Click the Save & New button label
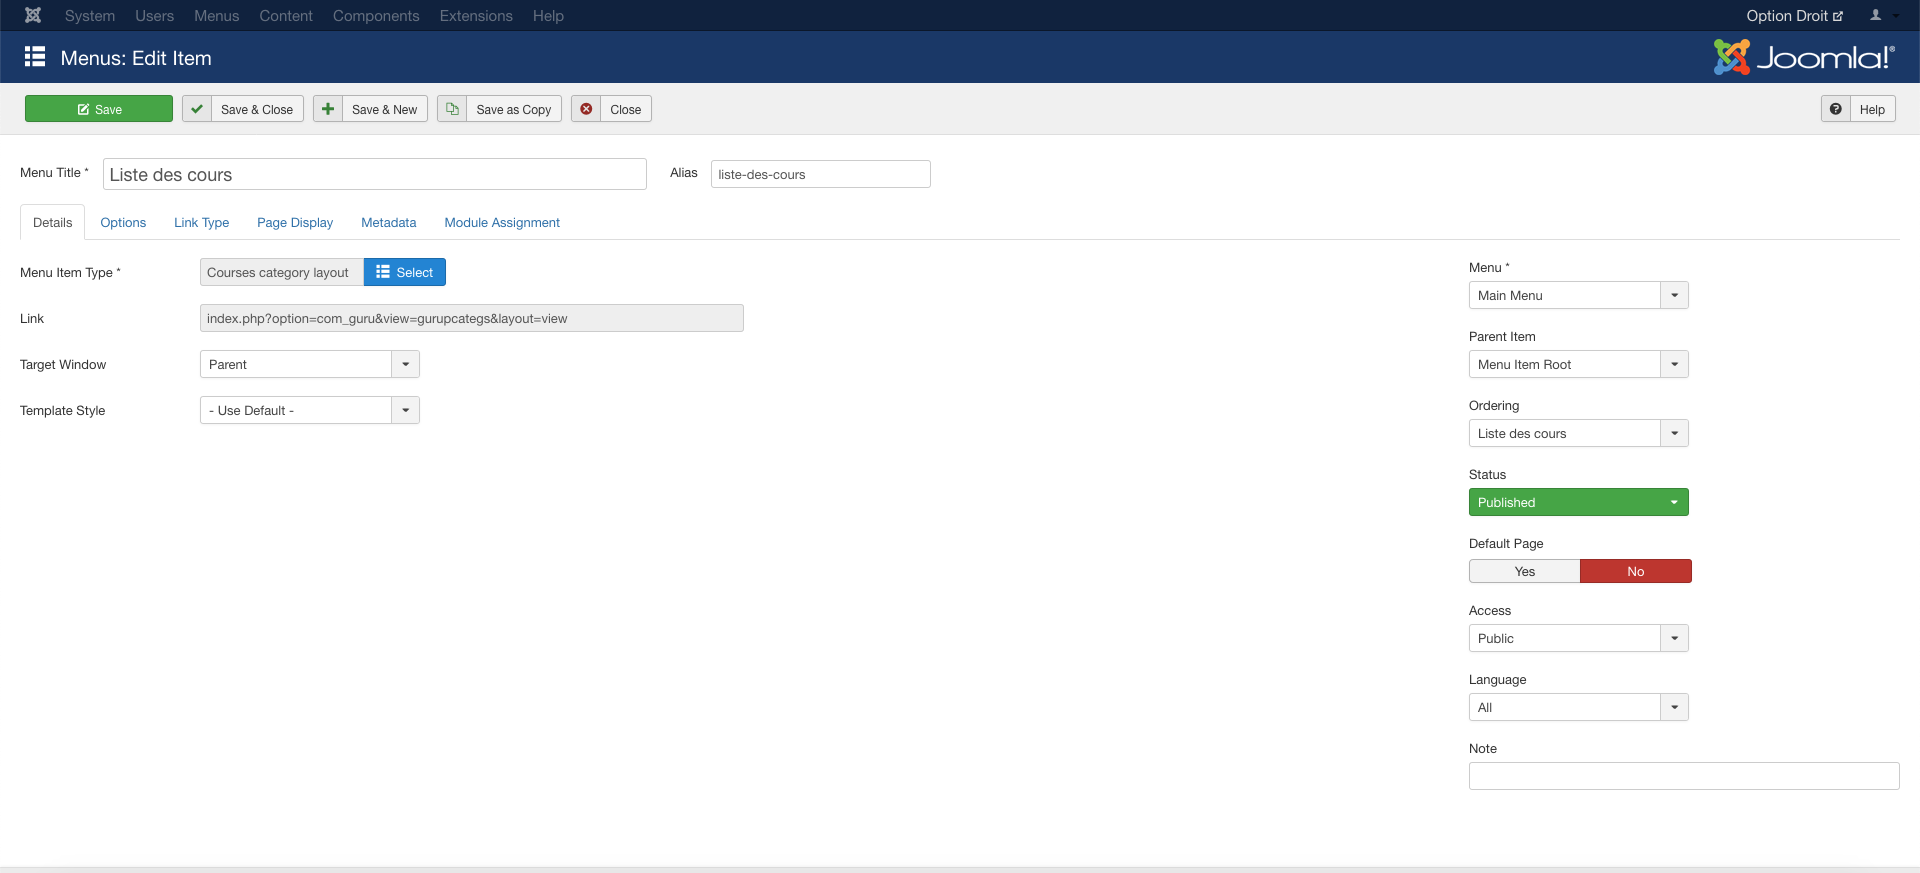This screenshot has width=1920, height=873. coord(385,110)
